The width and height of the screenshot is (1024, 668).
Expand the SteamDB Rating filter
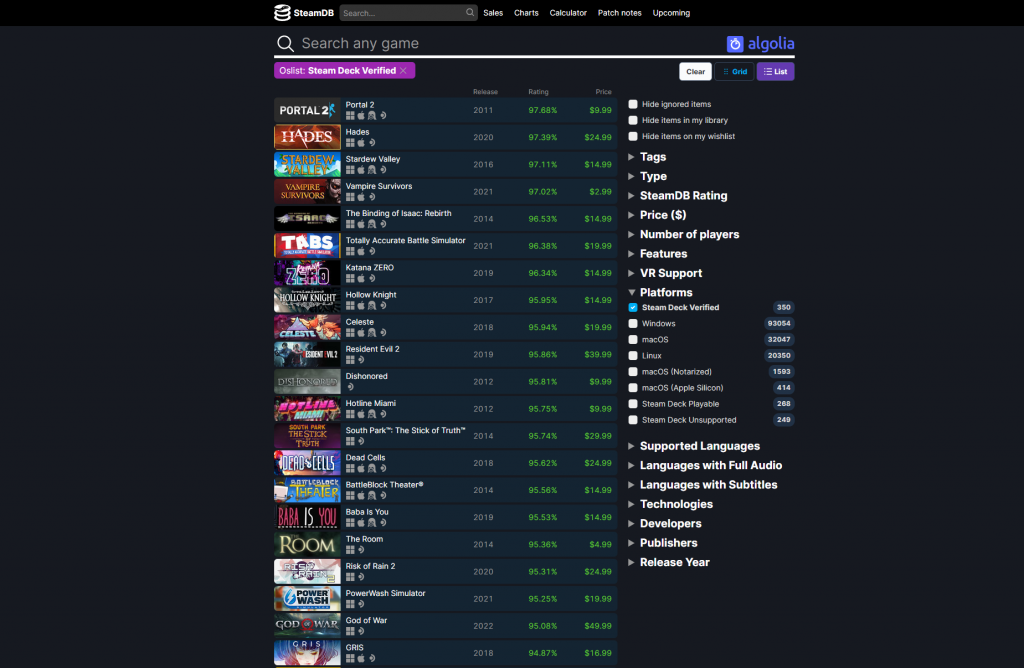click(x=678, y=196)
